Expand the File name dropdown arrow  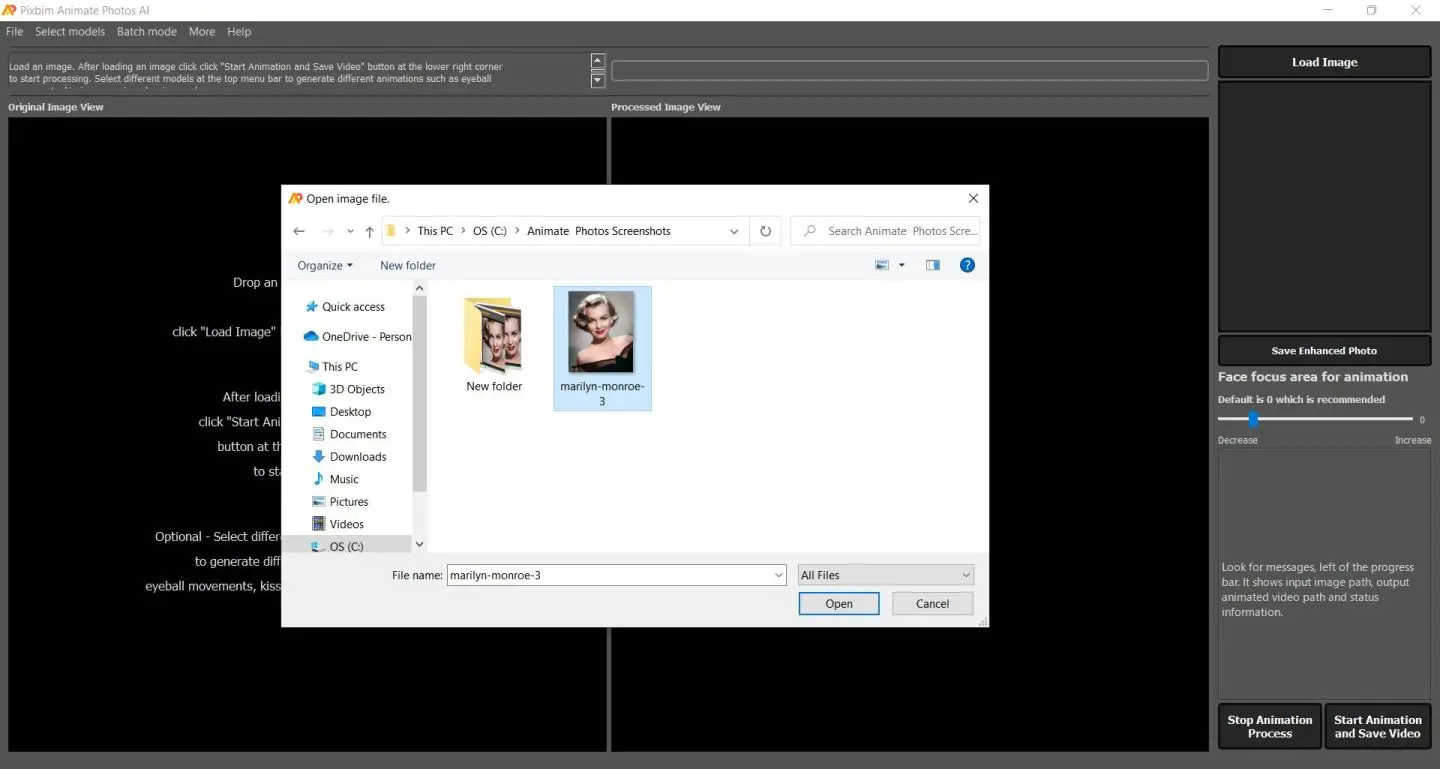tap(779, 575)
